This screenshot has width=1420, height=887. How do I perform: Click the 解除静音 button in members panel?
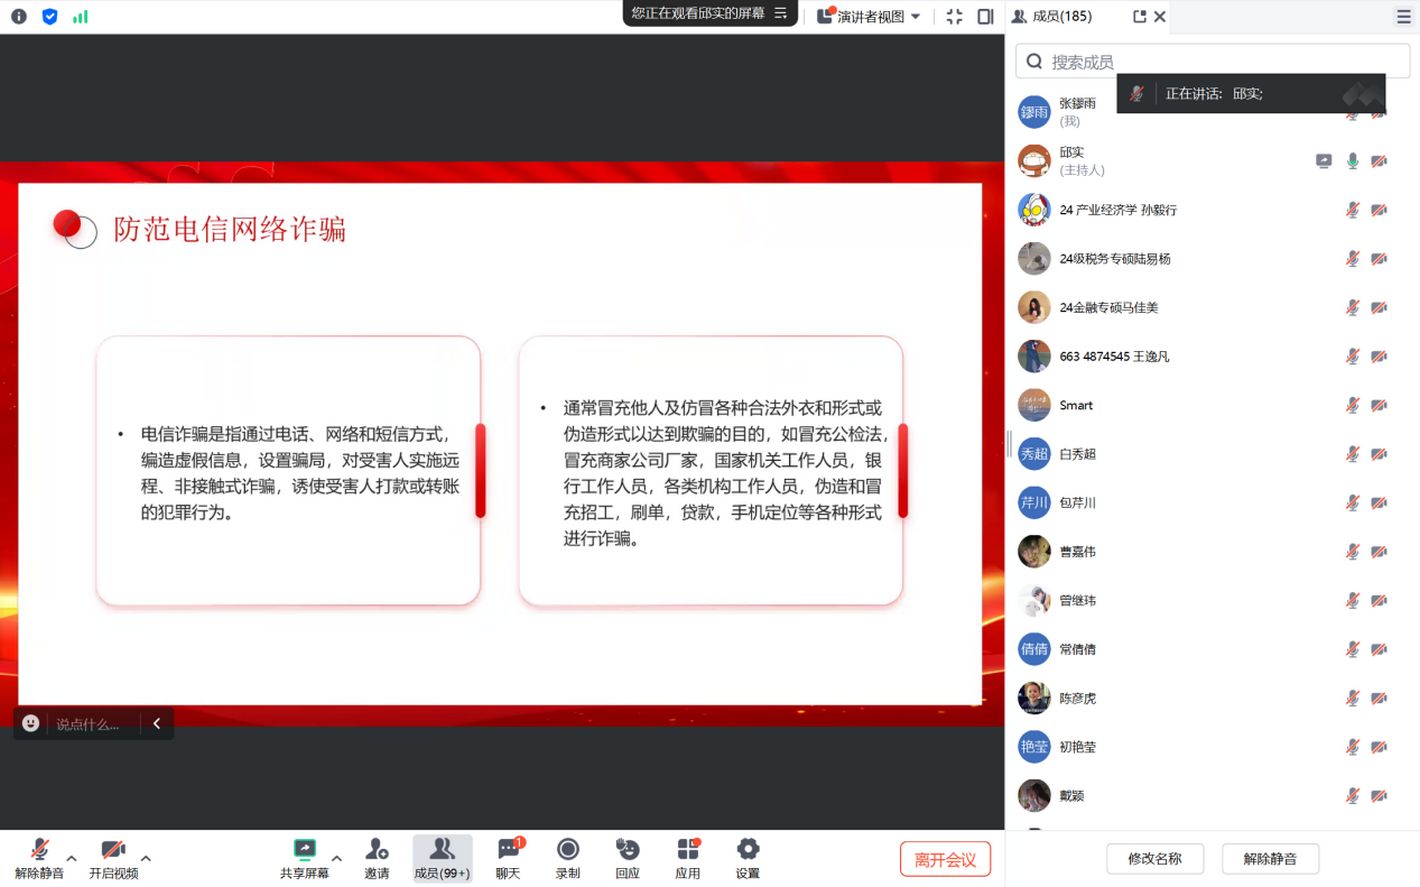pos(1270,858)
